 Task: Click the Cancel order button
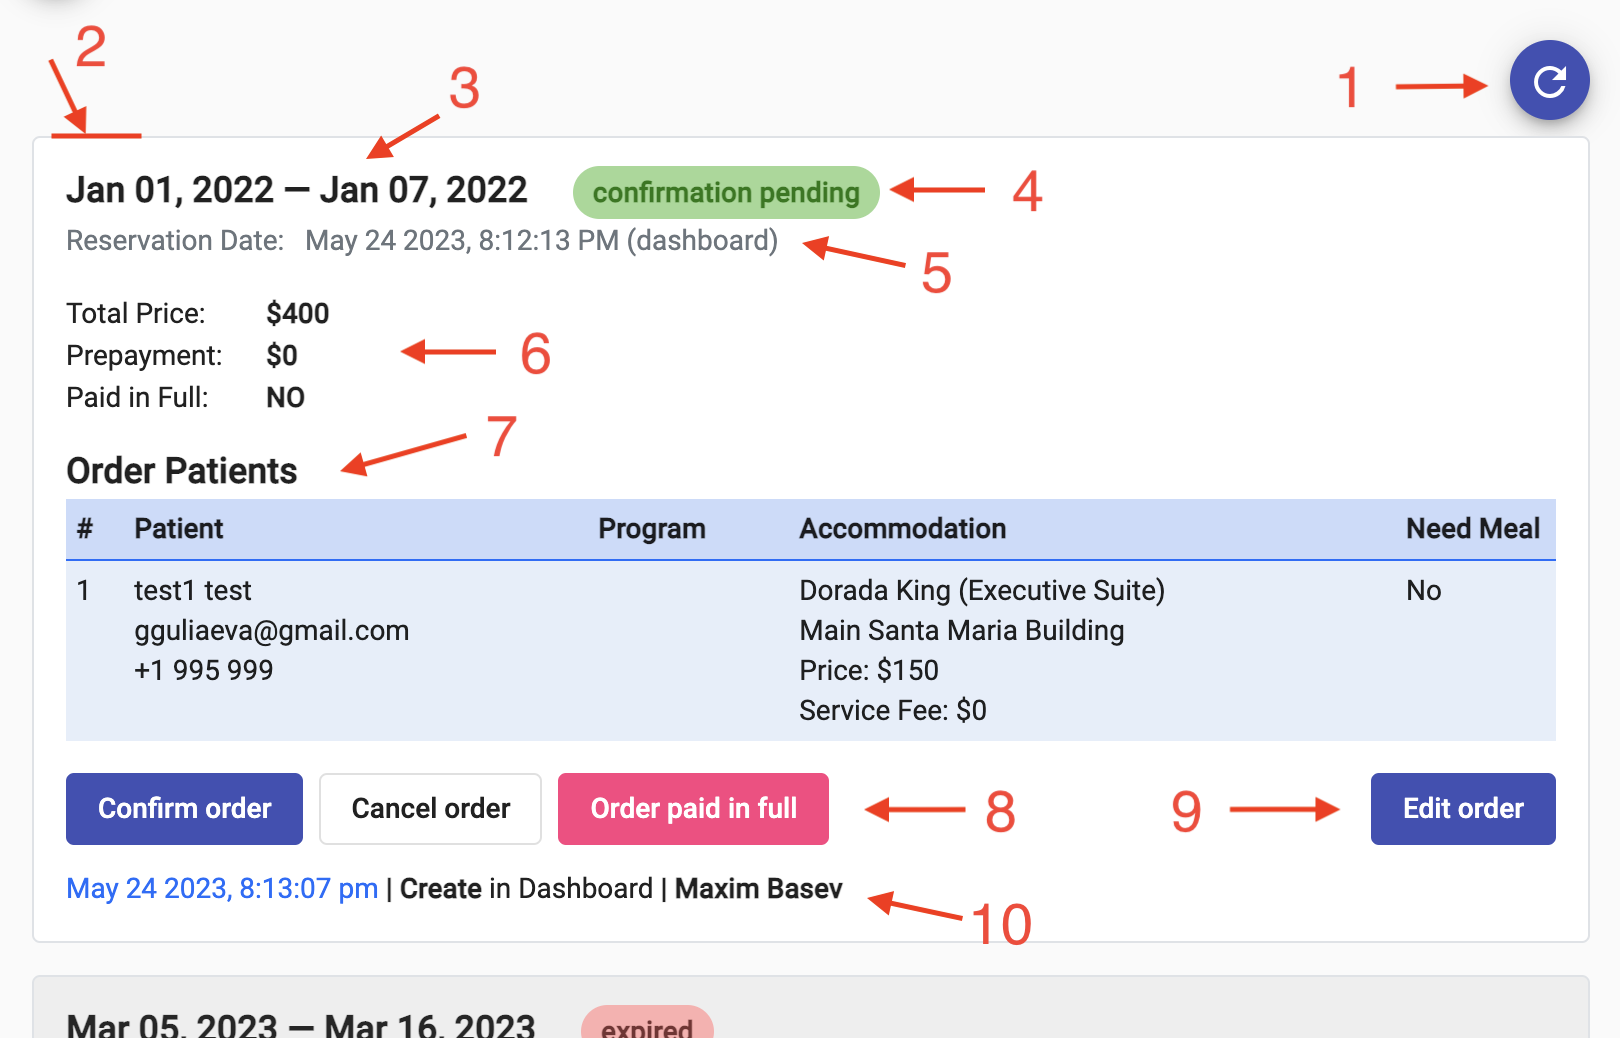(x=430, y=808)
